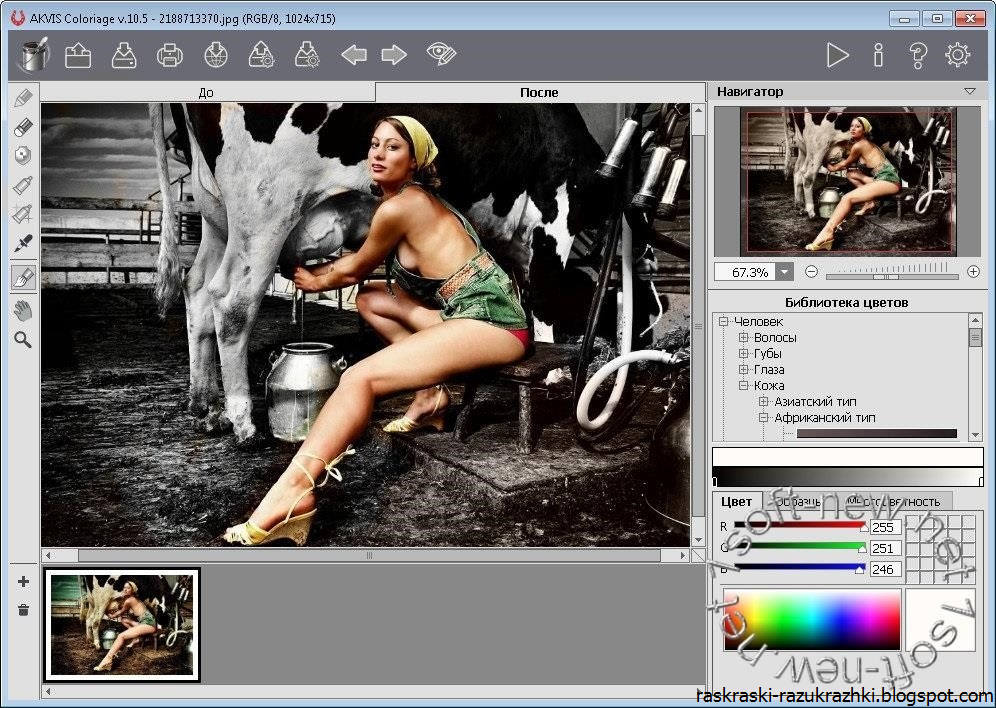Click the R value field showing 255
Screen dimensions: 996x708
[x=885, y=527]
